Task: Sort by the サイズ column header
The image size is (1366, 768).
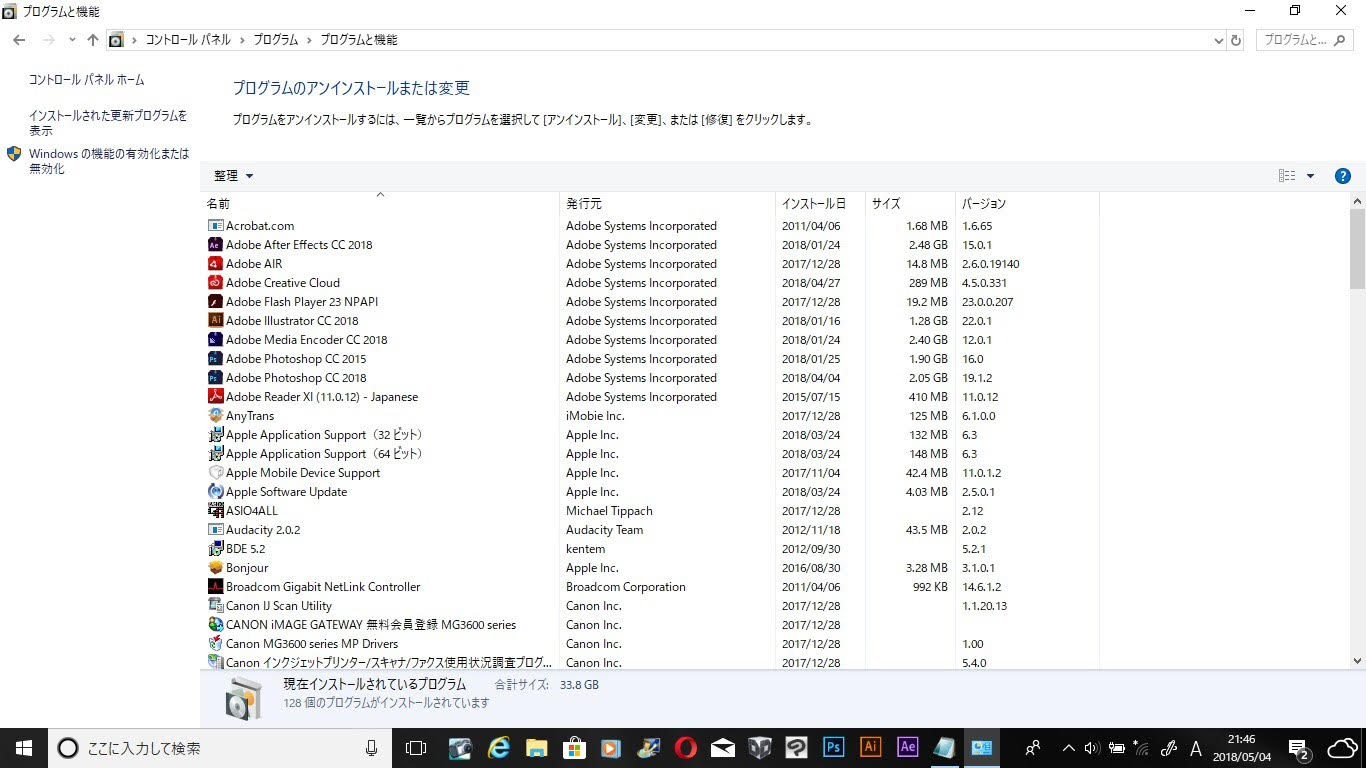Action: tap(910, 203)
